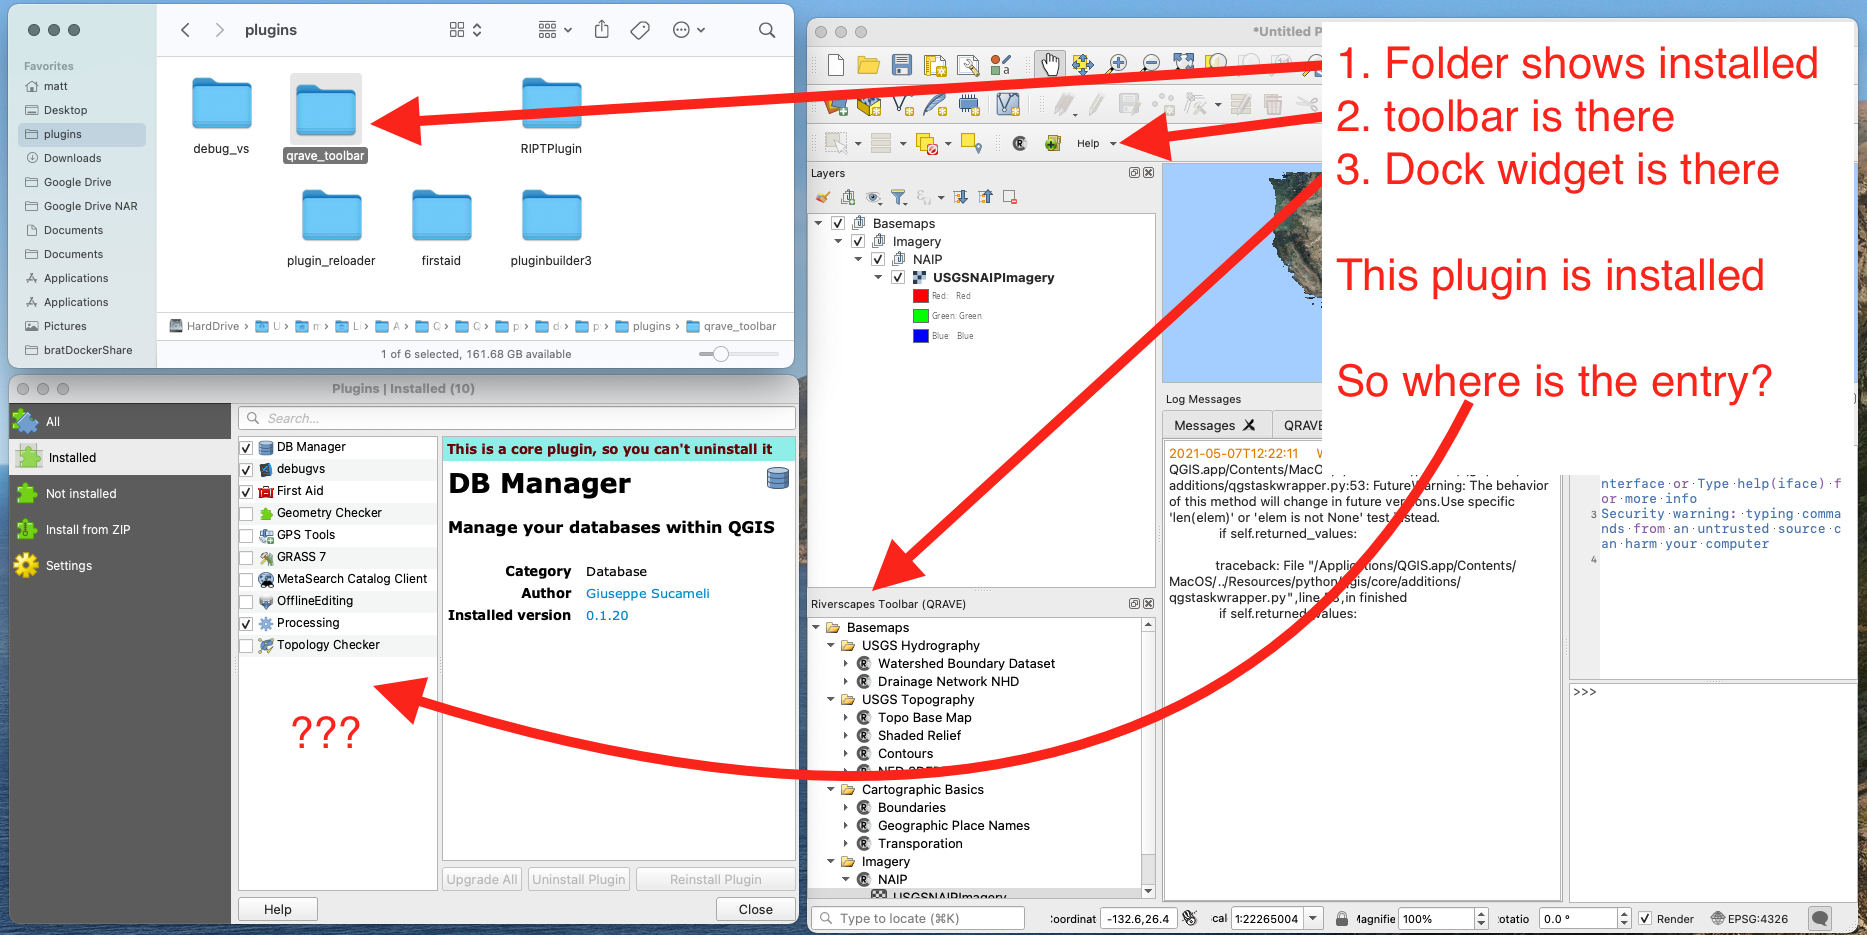Click the red swatch under USGSNAIPImagery
The height and width of the screenshot is (935, 1867).
pyautogui.click(x=921, y=295)
